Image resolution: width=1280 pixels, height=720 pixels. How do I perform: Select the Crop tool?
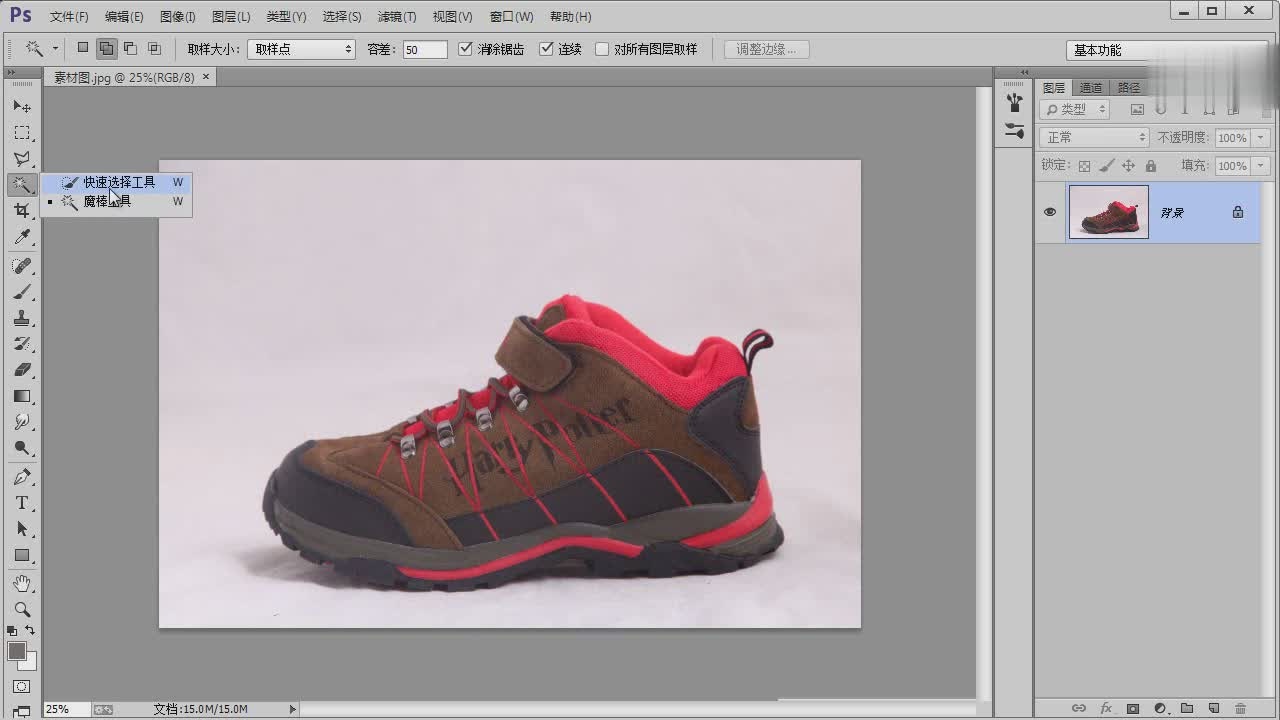(22, 210)
